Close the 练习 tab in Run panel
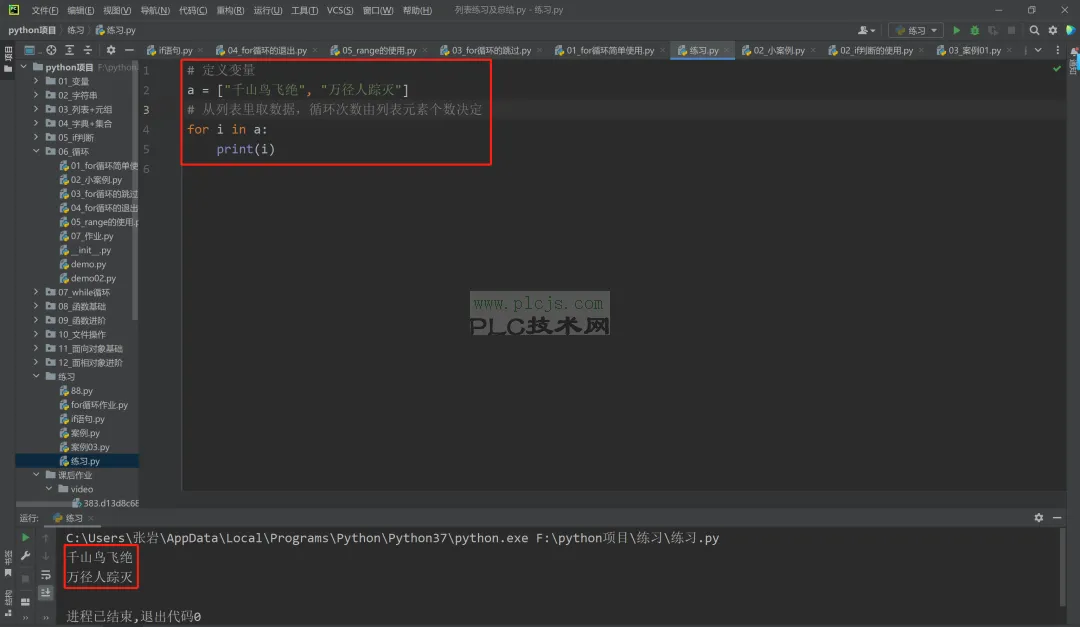Viewport: 1080px width, 627px height. [91, 518]
